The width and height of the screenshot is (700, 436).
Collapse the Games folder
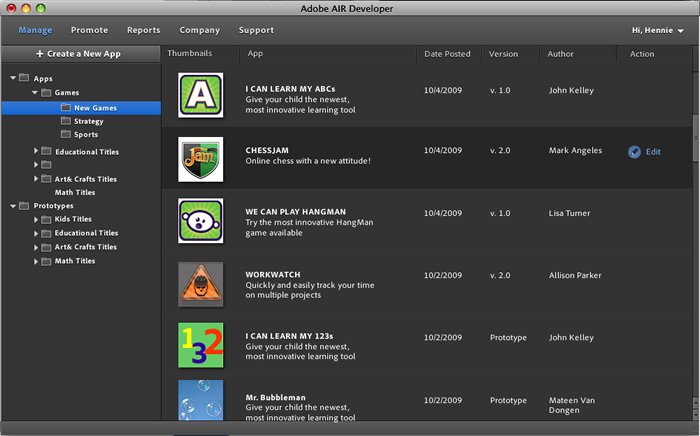point(35,92)
